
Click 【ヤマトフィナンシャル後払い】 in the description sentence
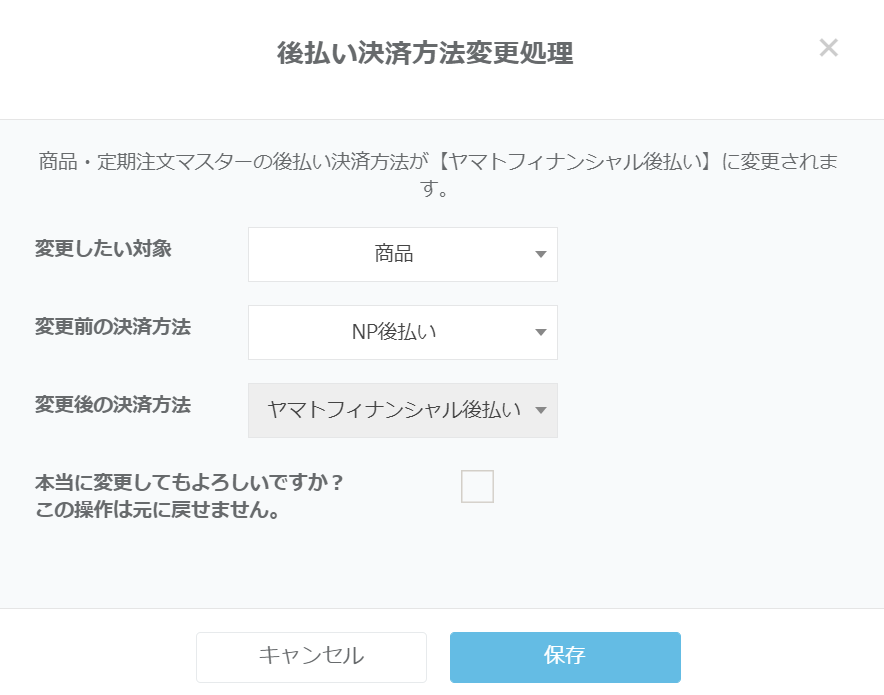point(577,162)
